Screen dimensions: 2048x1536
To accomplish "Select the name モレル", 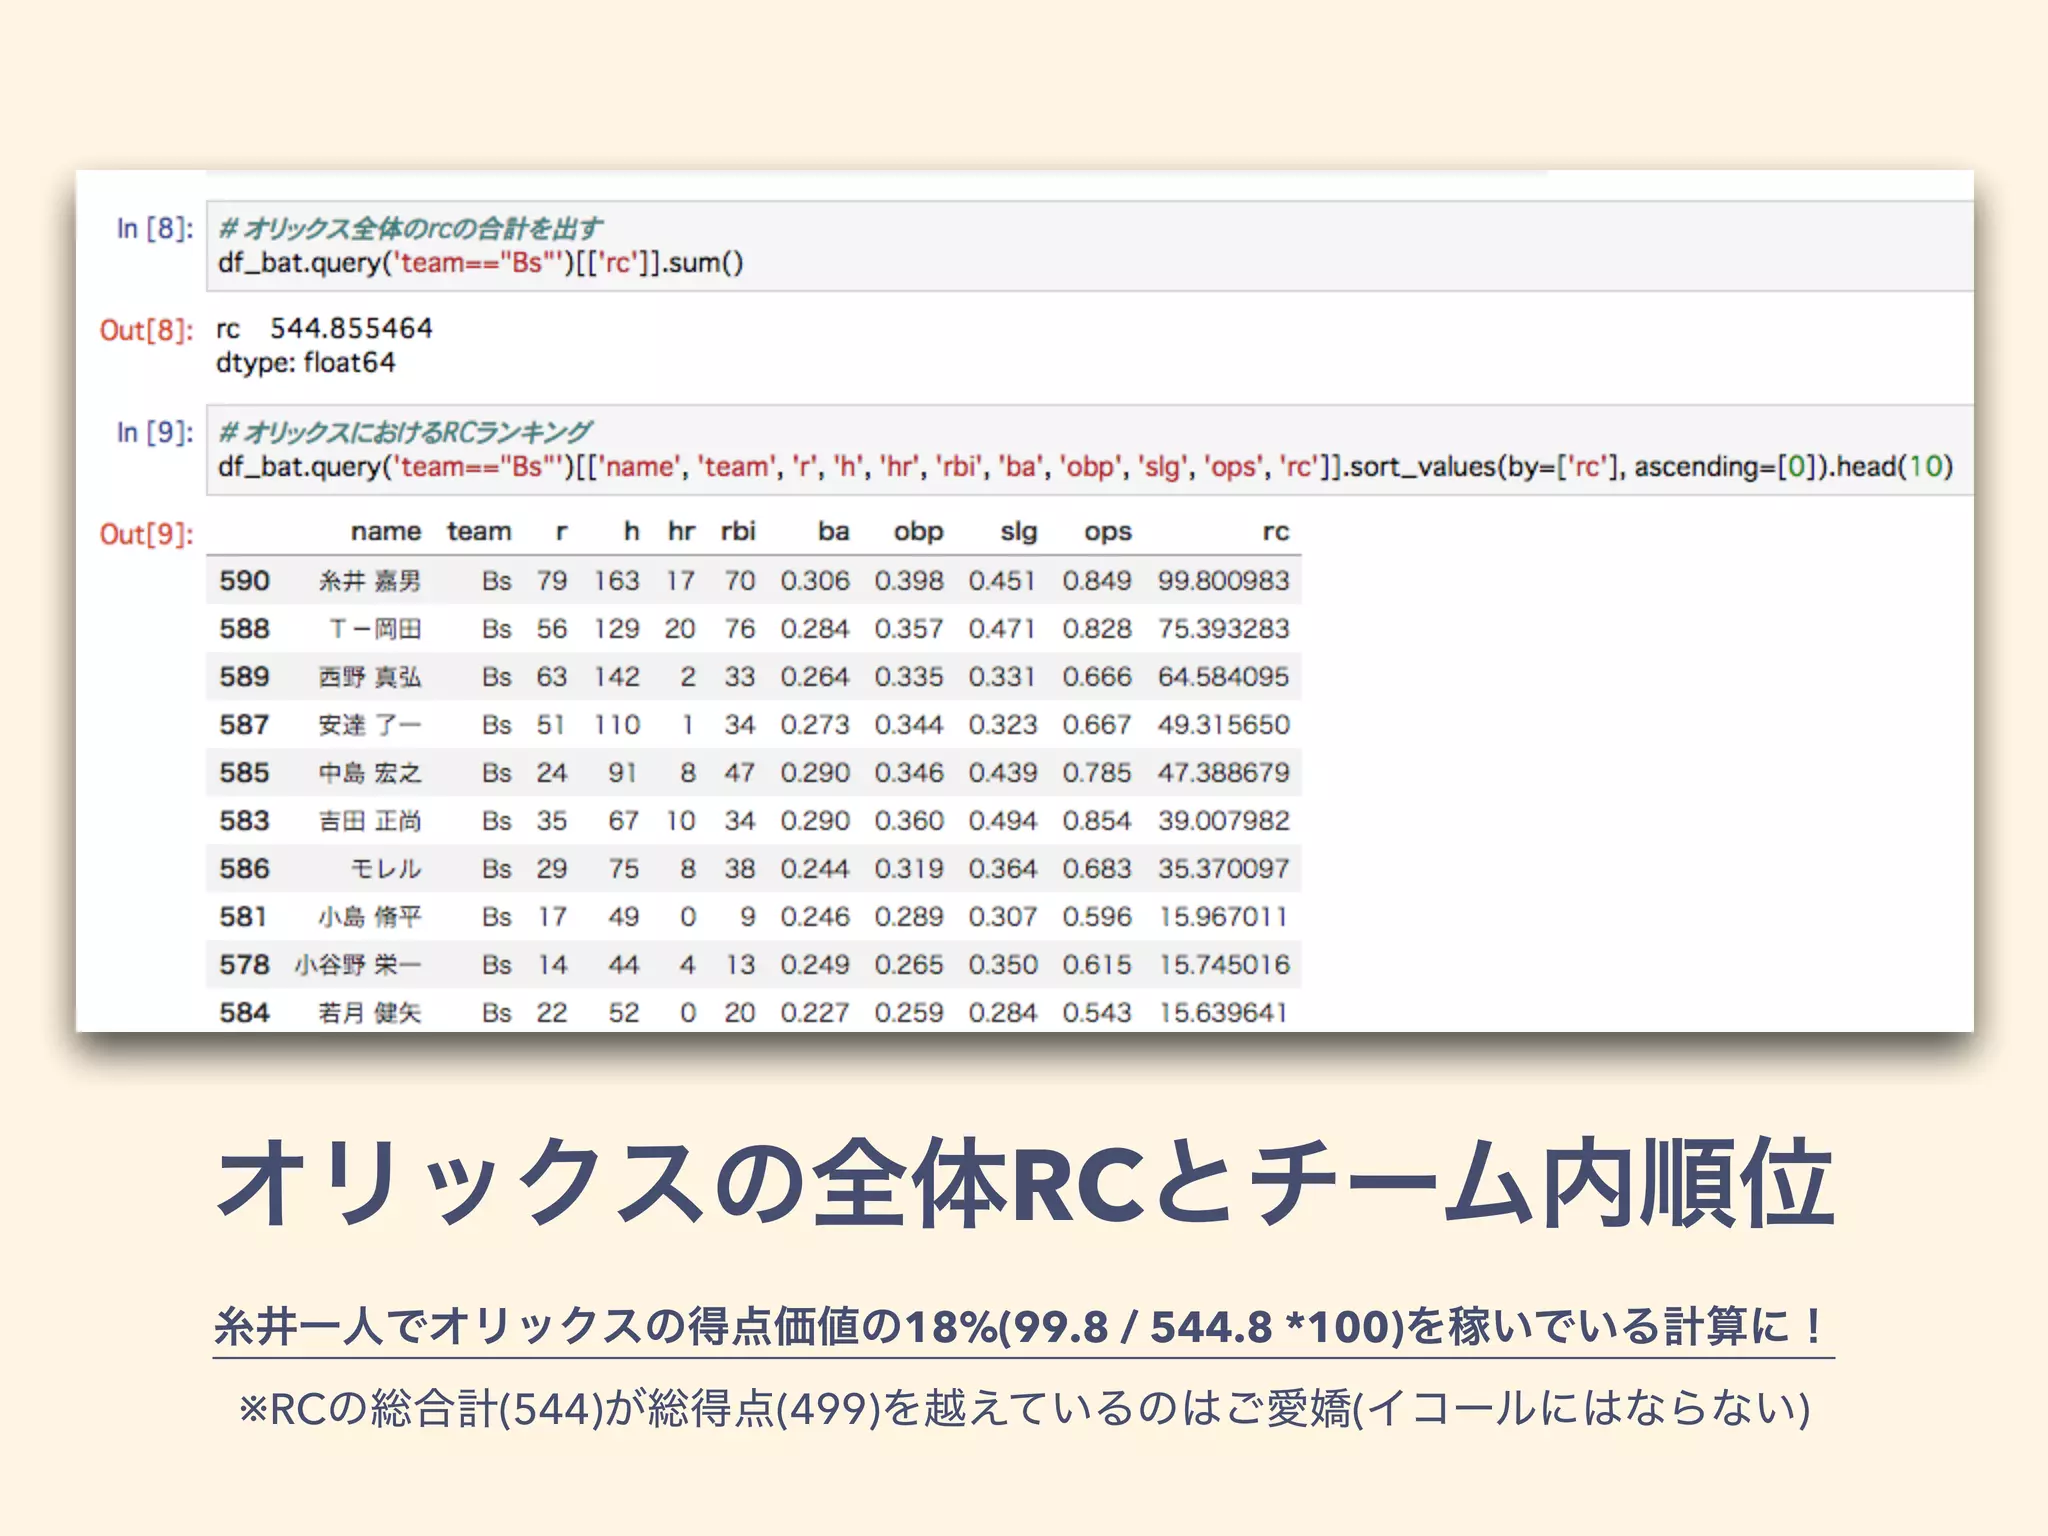I will (386, 868).
